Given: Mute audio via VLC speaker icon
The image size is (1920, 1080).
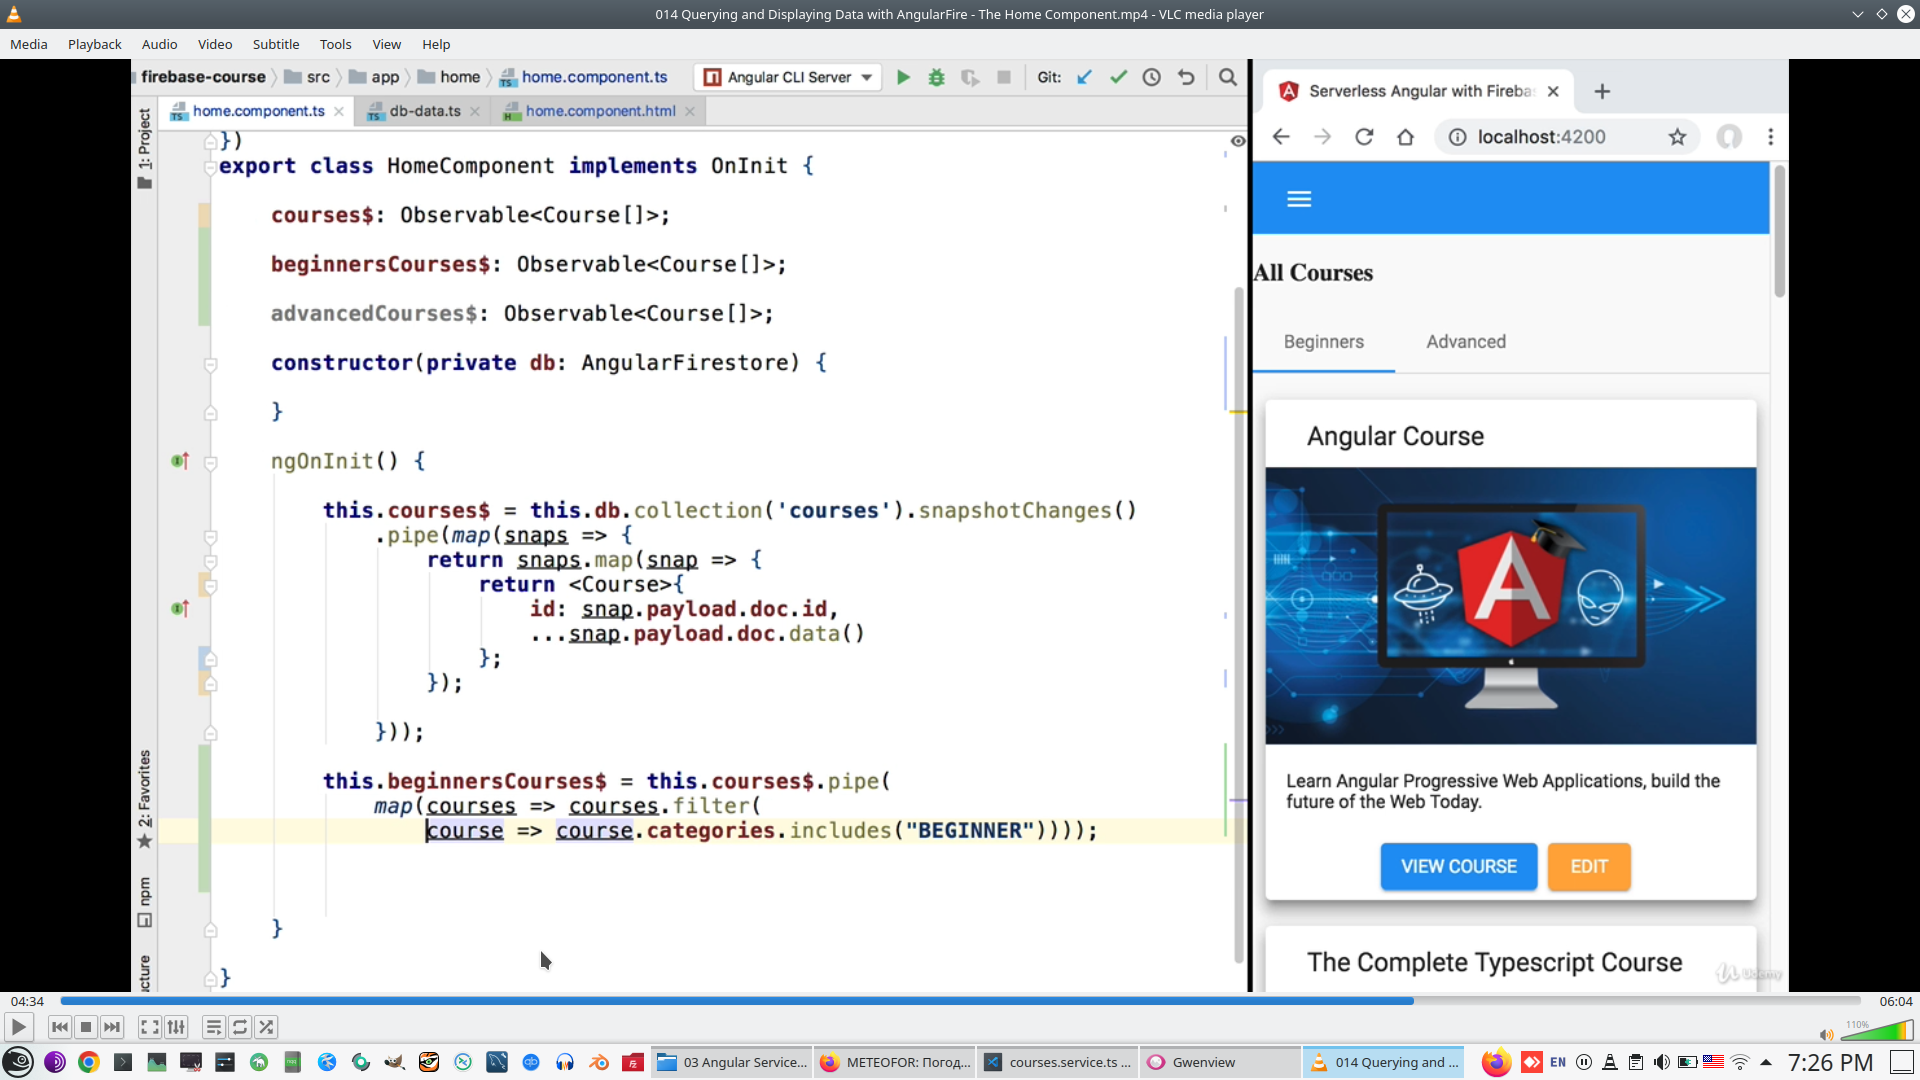Looking at the screenshot, I should pos(1826,1034).
